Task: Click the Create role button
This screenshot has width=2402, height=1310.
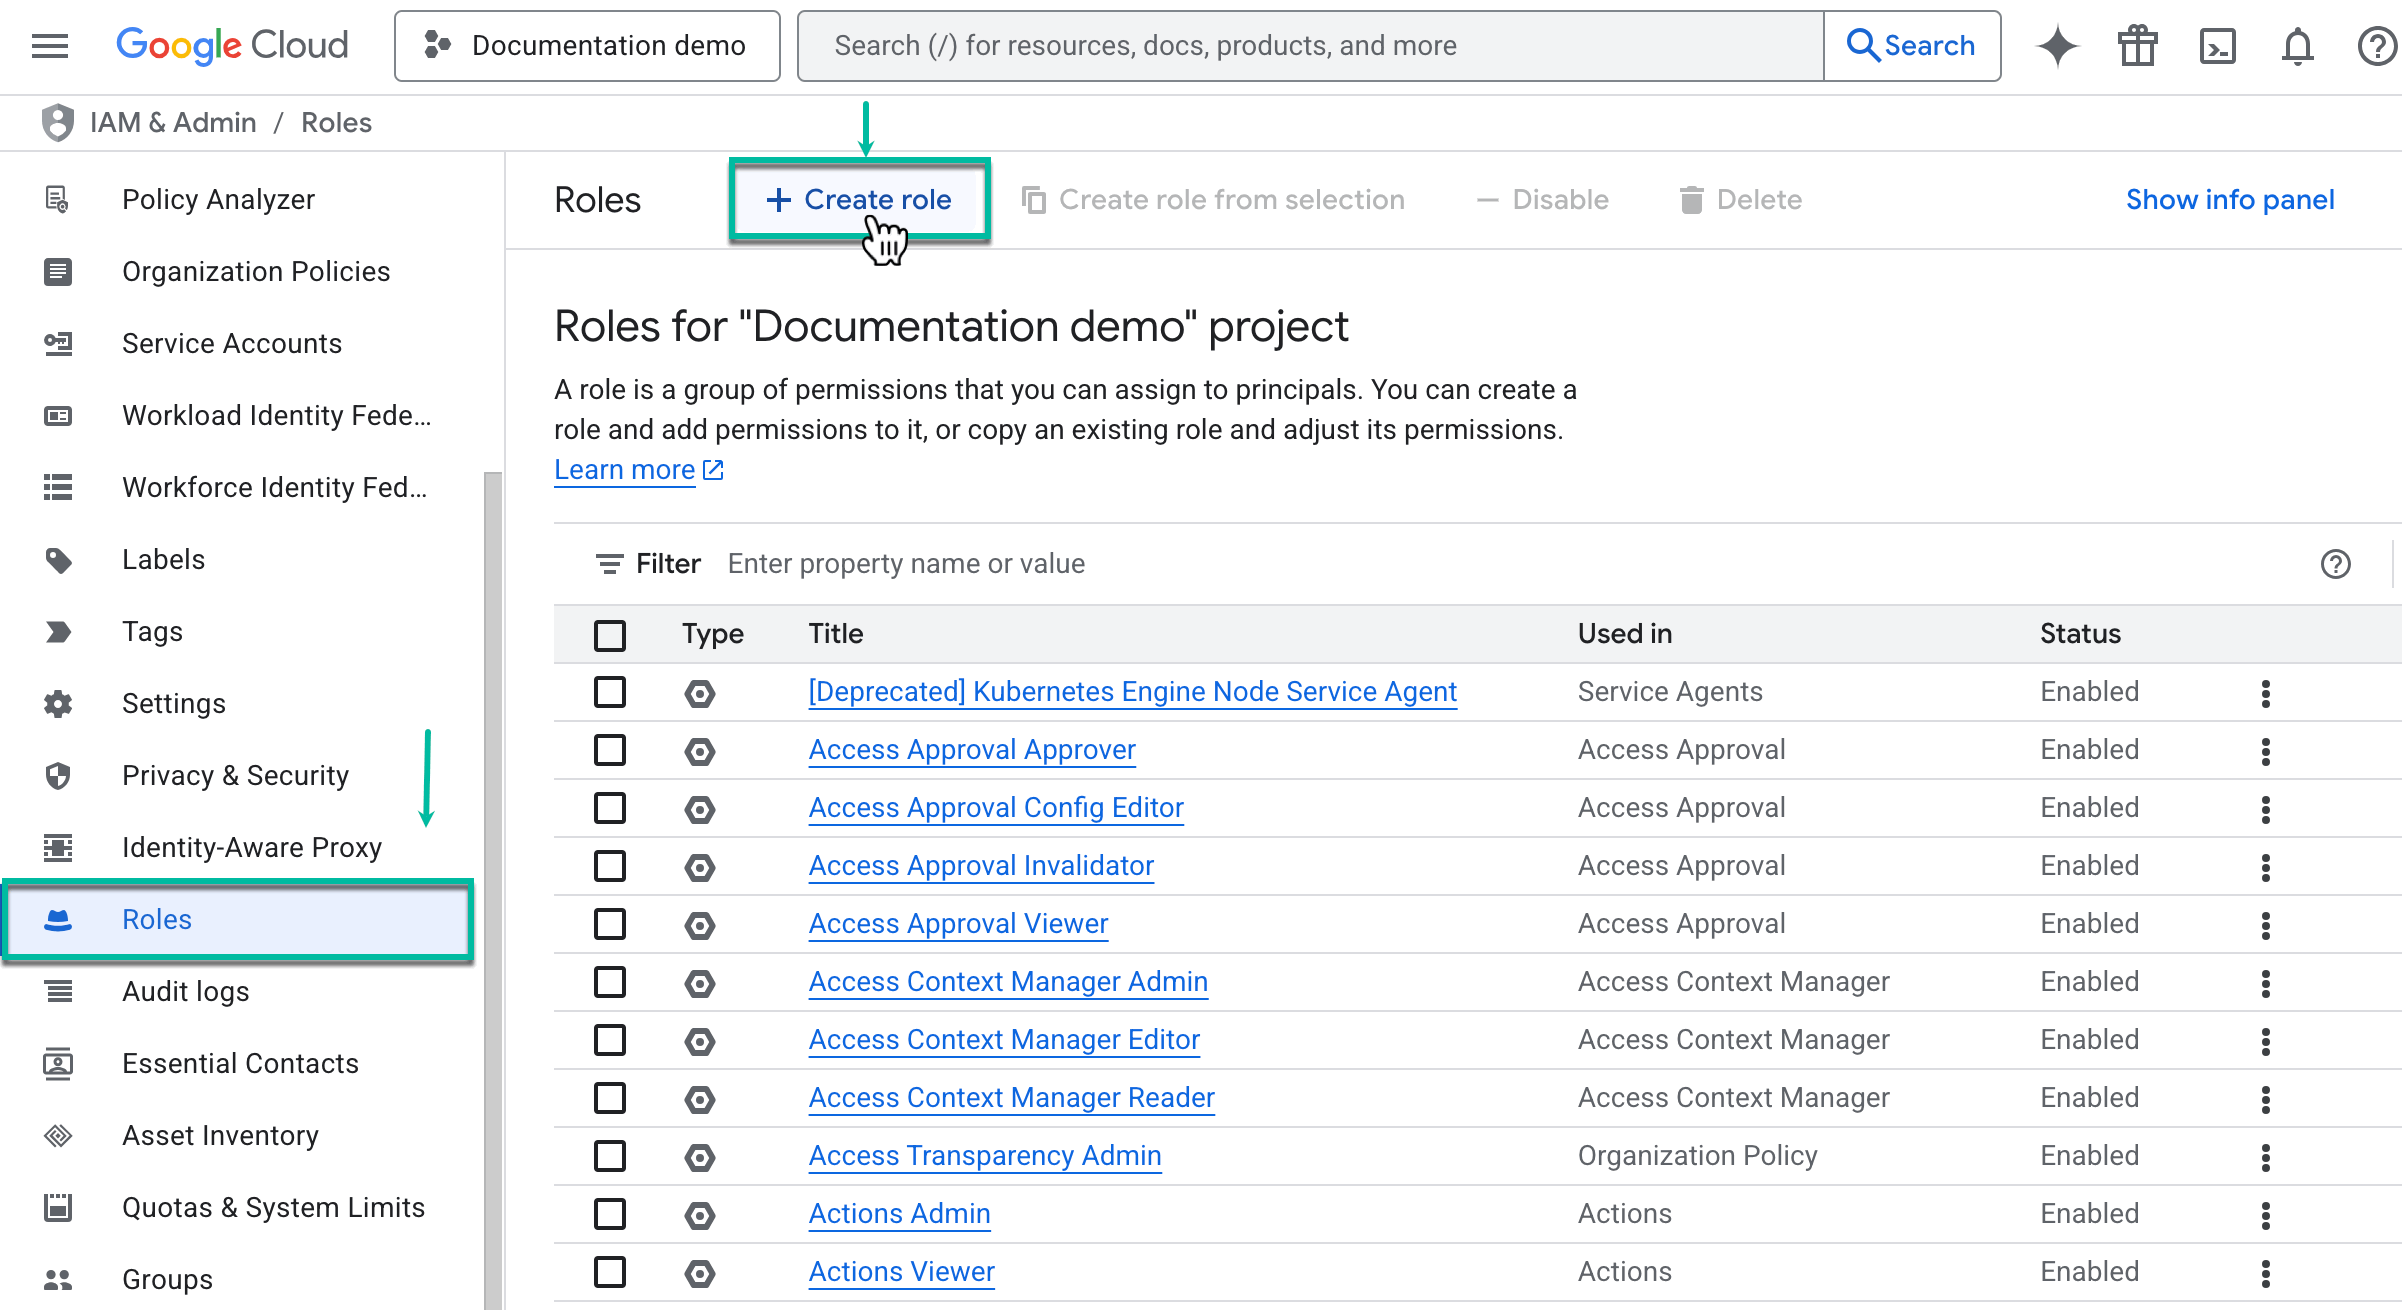Action: tap(860, 199)
